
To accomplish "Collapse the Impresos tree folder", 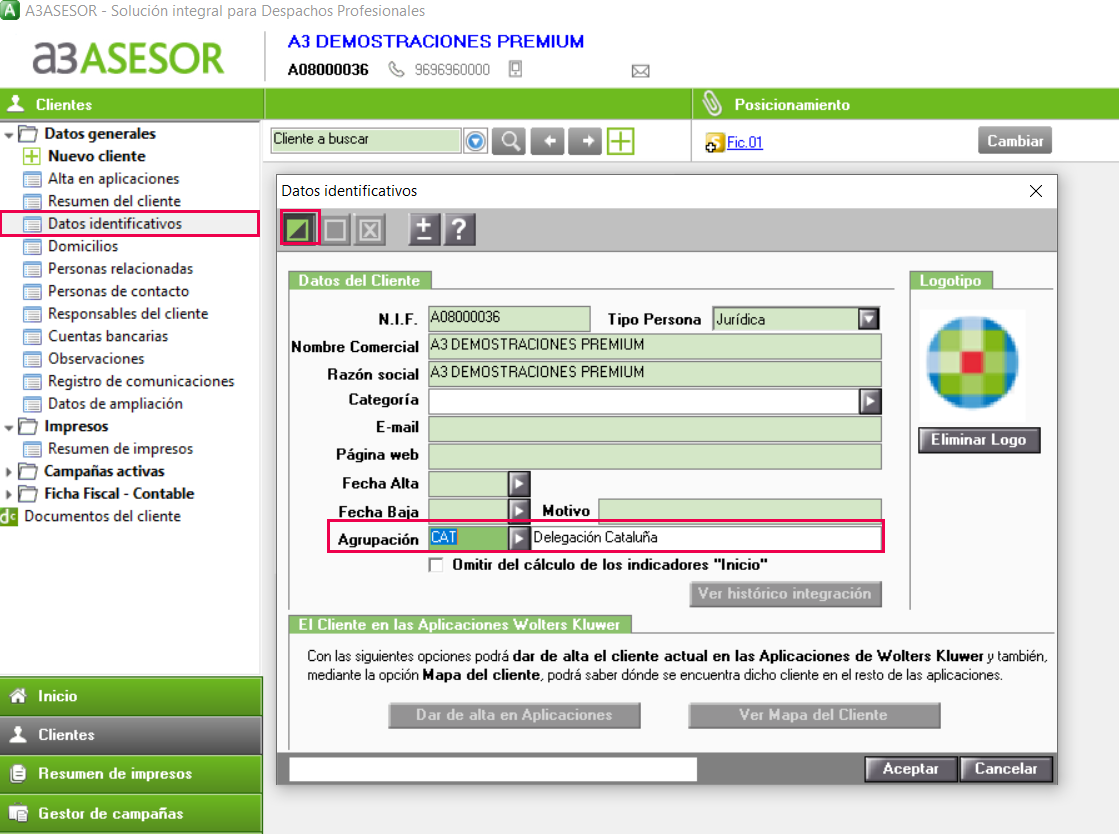I will tap(9, 427).
